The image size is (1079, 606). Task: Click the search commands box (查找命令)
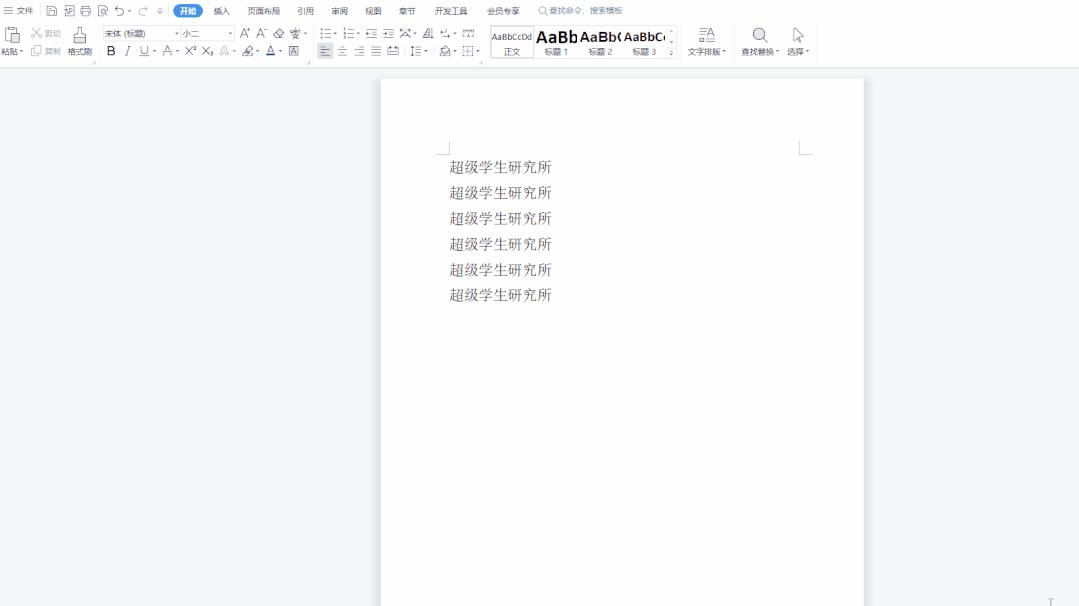580,11
